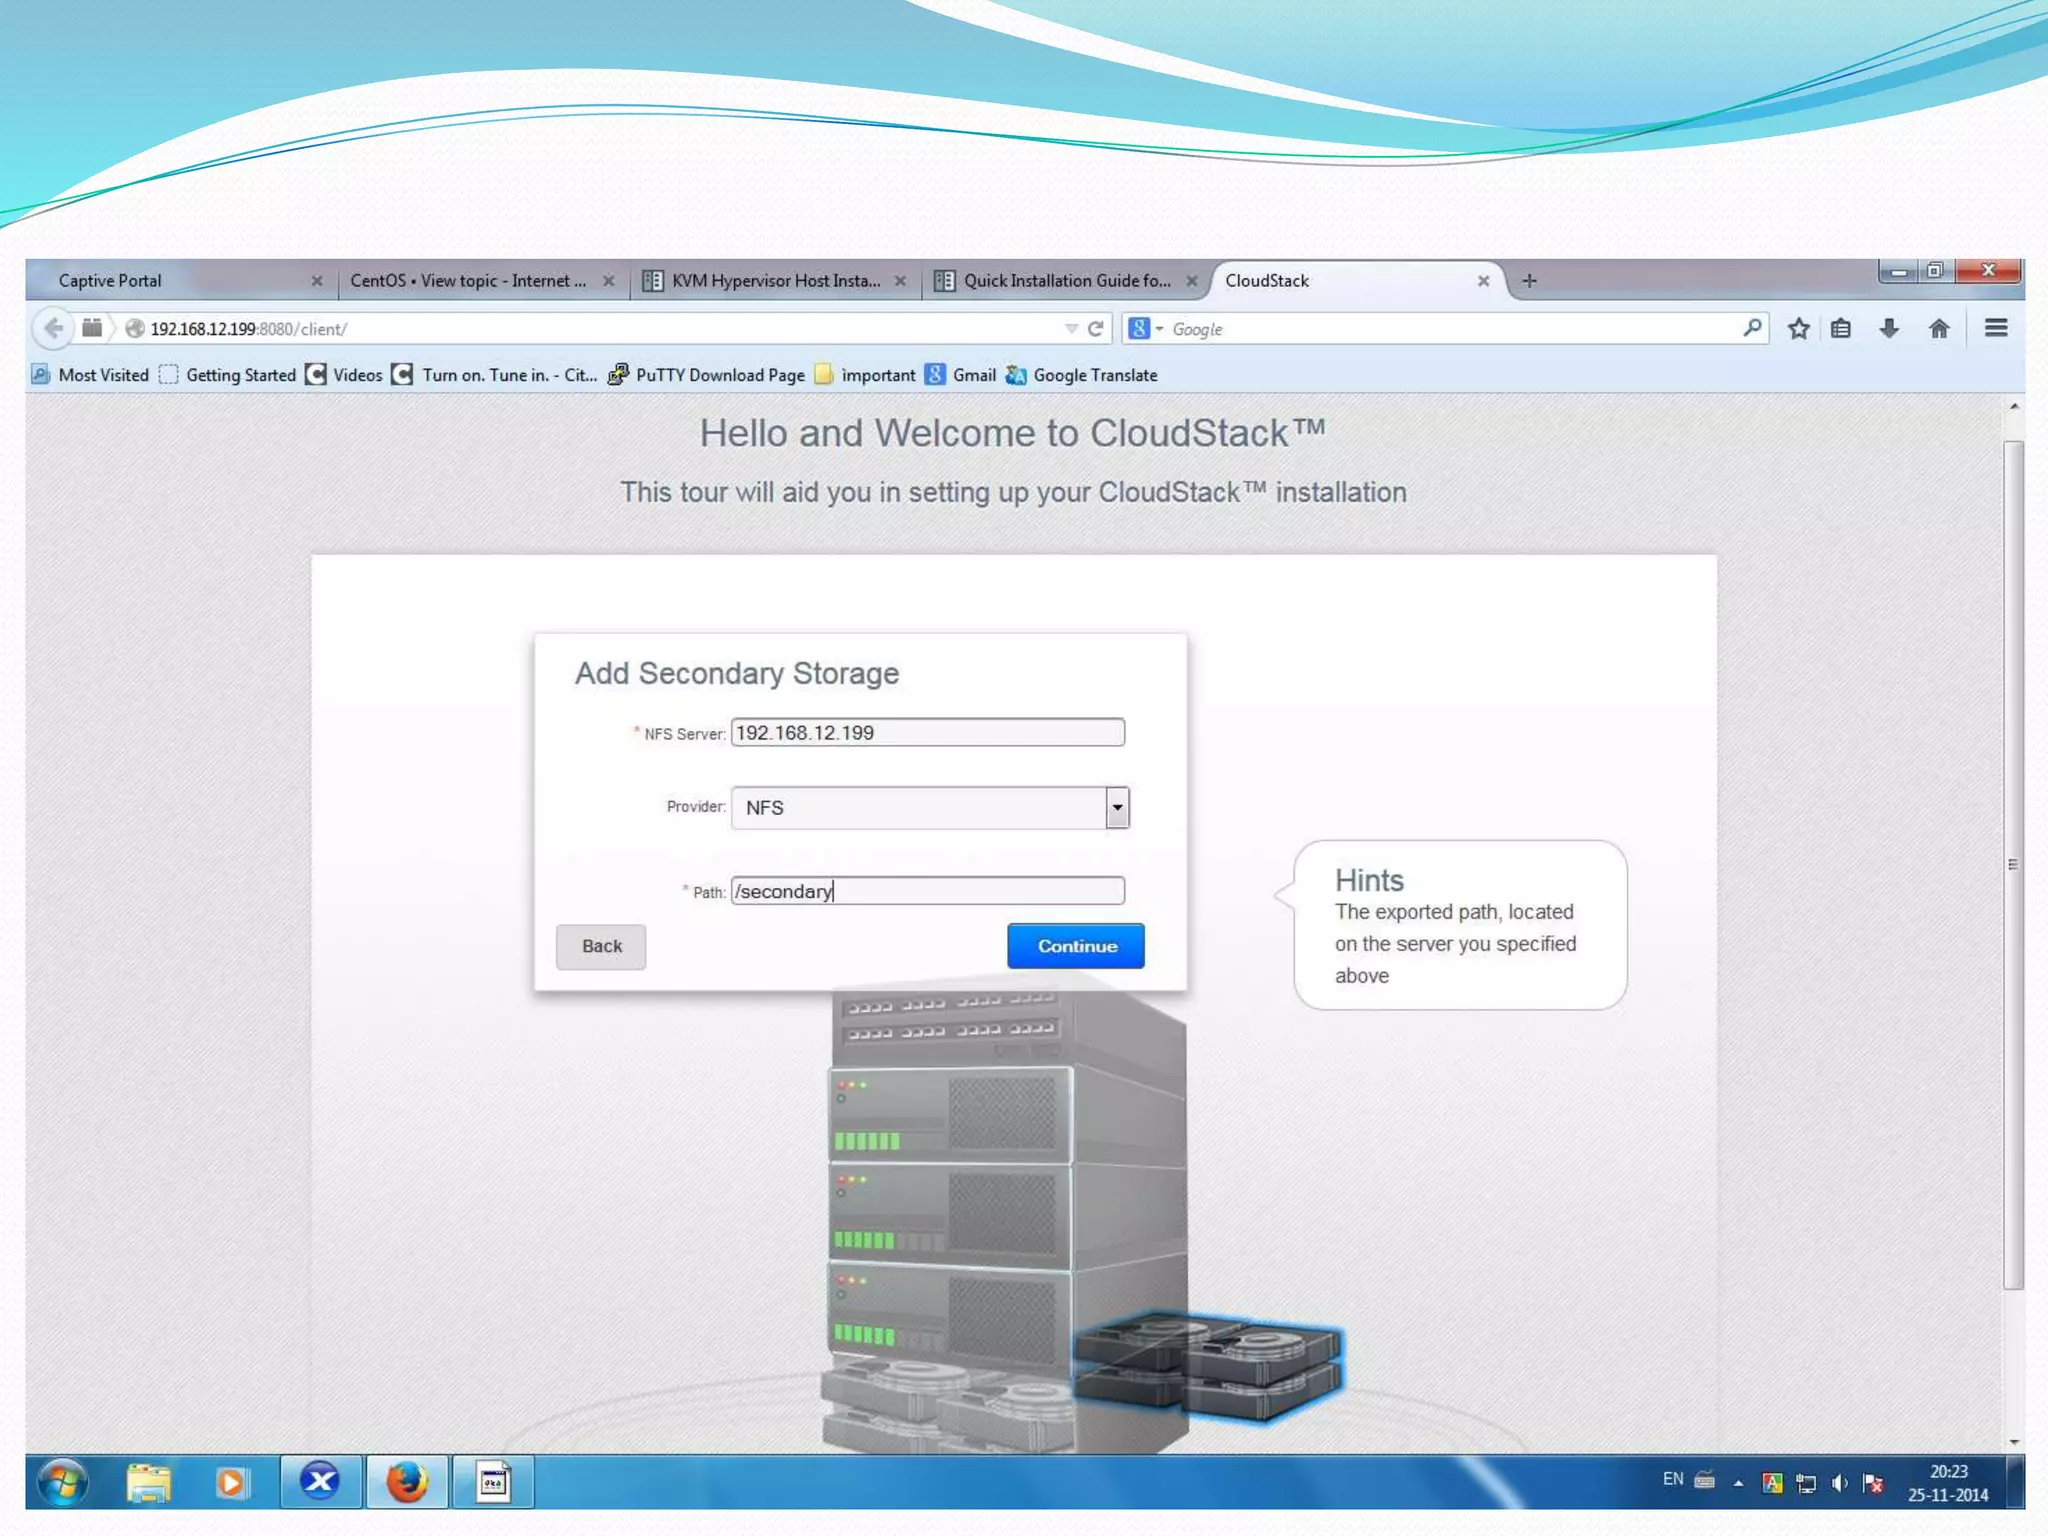
Task: Click the search magnifier icon
Action: 1752,329
